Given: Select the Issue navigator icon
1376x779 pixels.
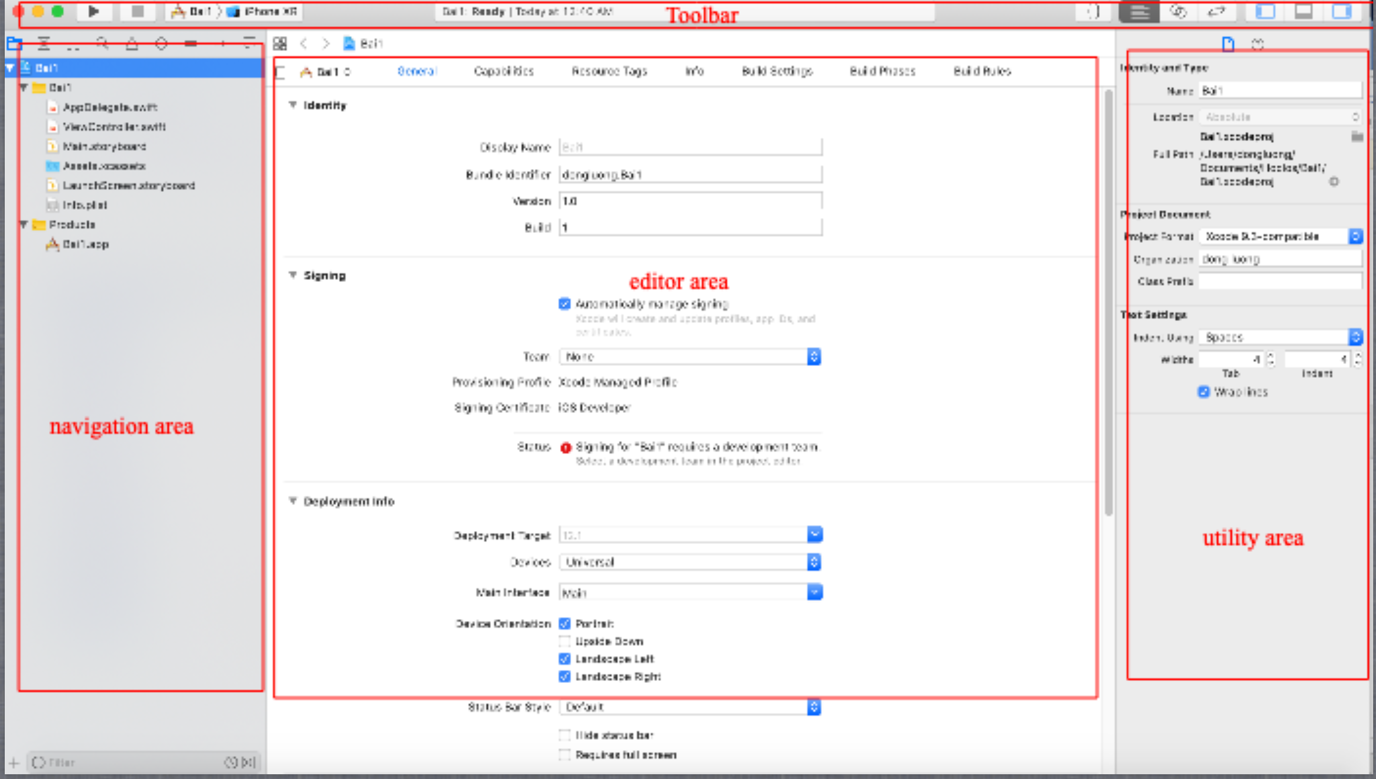Looking at the screenshot, I should [131, 44].
